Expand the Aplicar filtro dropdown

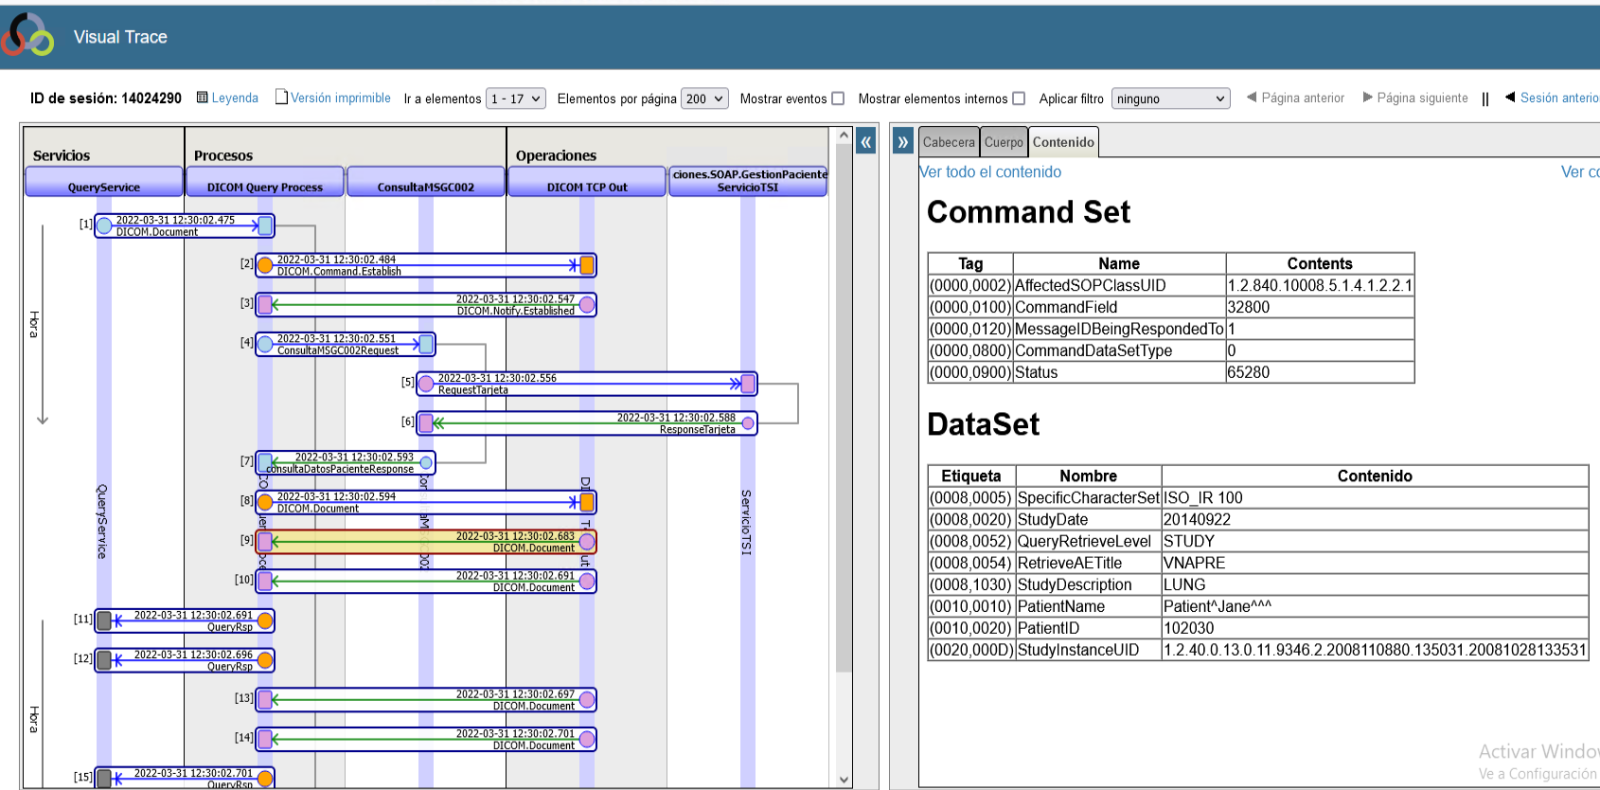pos(1170,99)
